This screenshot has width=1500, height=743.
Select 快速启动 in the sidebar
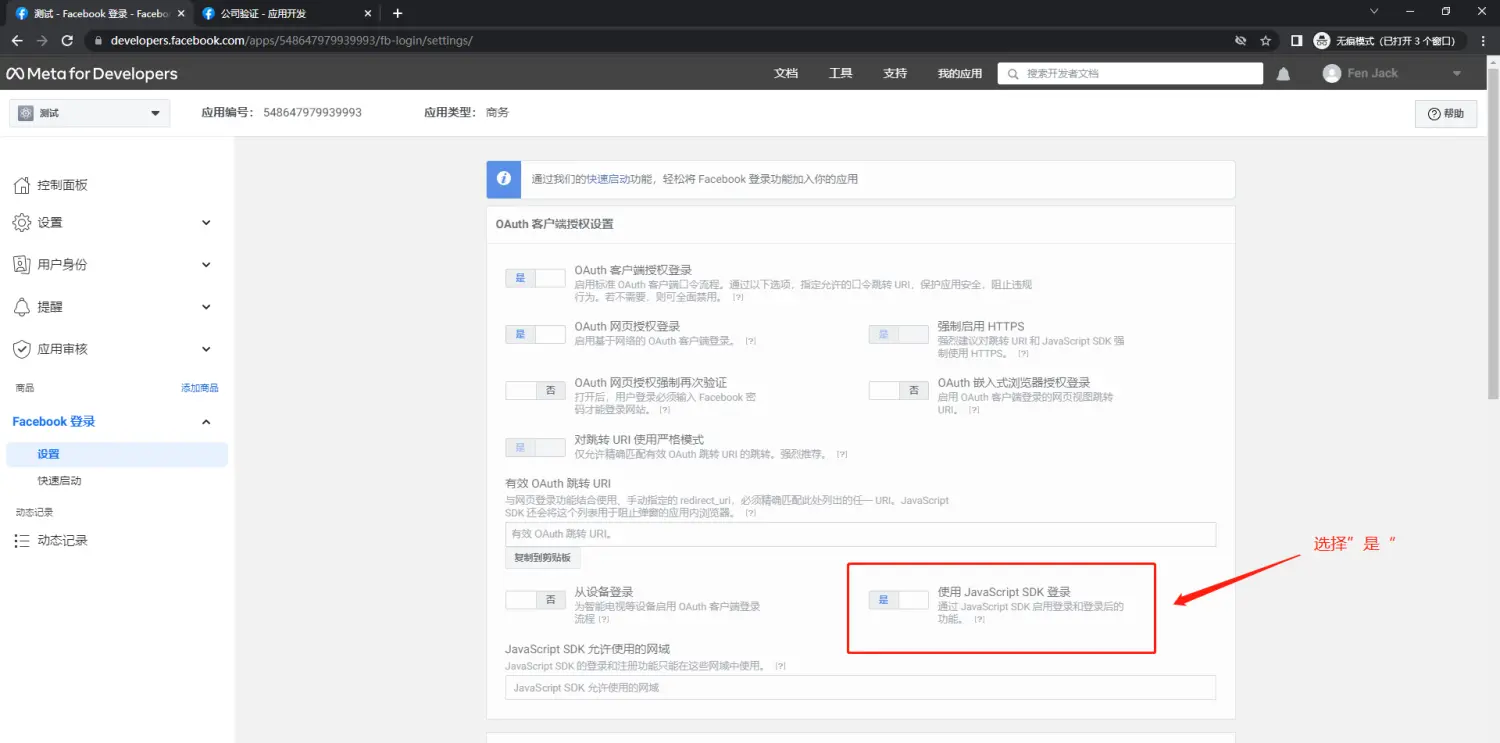(x=59, y=481)
